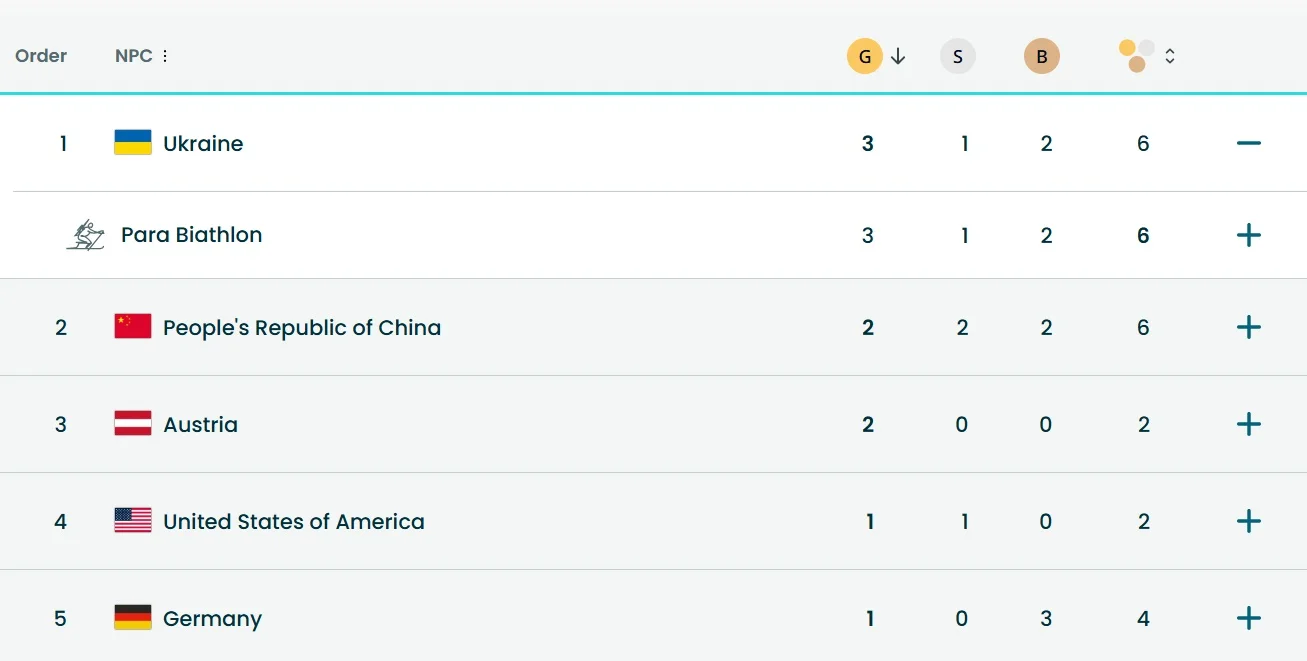Screen dimensions: 1307x661
Task: Click the United States flag icon
Action: [x=133, y=521]
